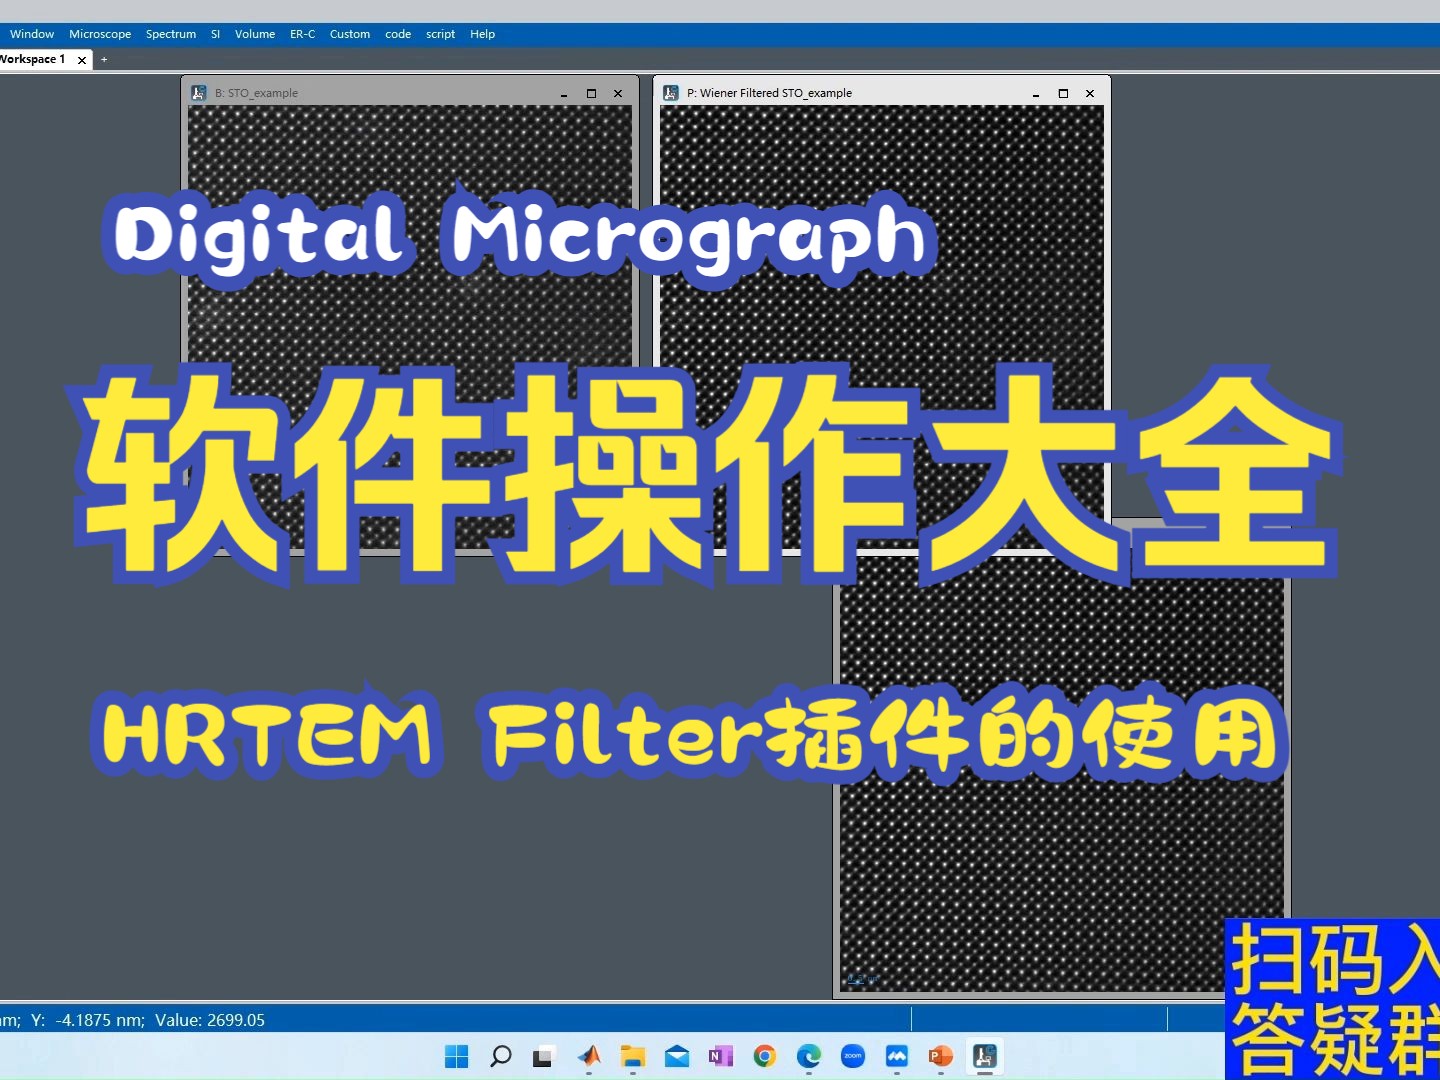The height and width of the screenshot is (1080, 1440).
Task: Open the blue meeting app on the taskbar
Action: click(x=897, y=1056)
